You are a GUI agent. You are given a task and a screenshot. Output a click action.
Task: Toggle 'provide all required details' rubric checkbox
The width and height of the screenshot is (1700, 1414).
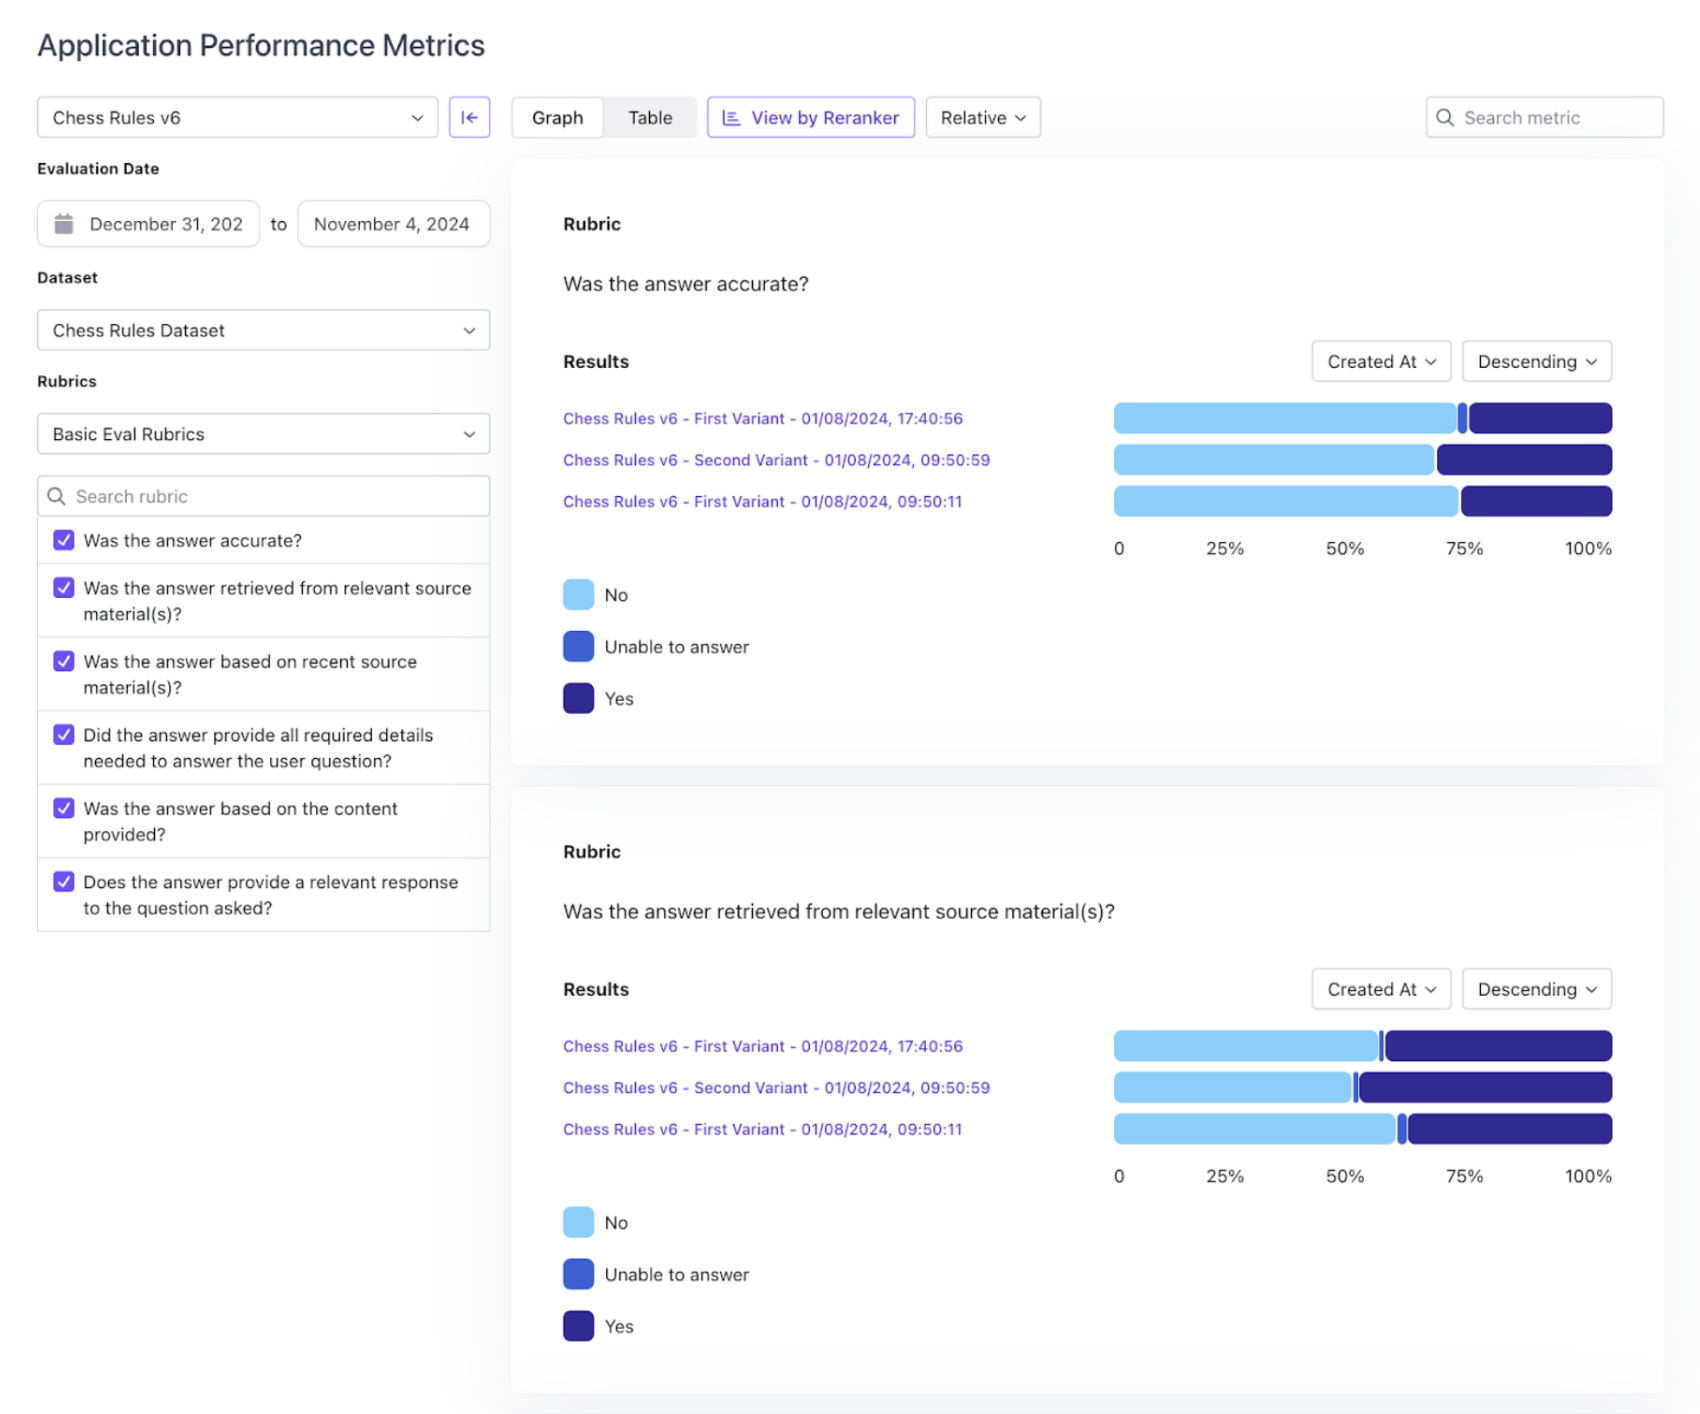(x=64, y=735)
